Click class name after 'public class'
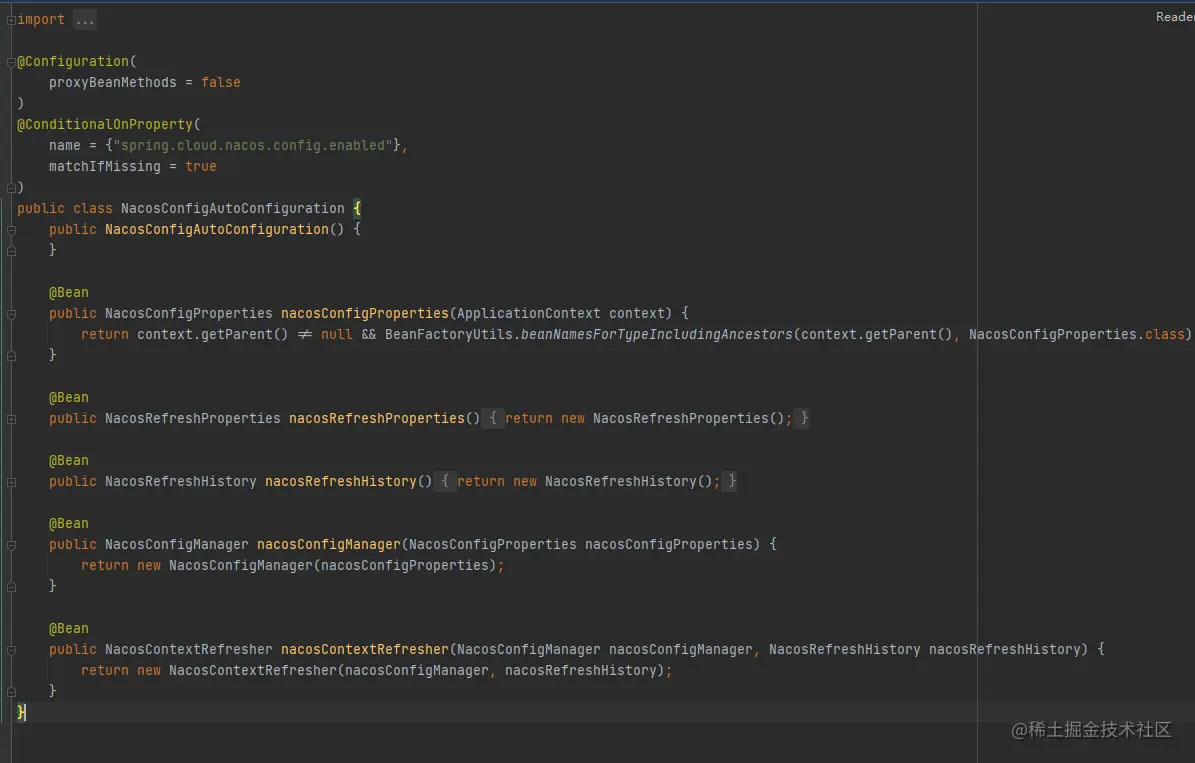The height and width of the screenshot is (763, 1195). [x=232, y=208]
